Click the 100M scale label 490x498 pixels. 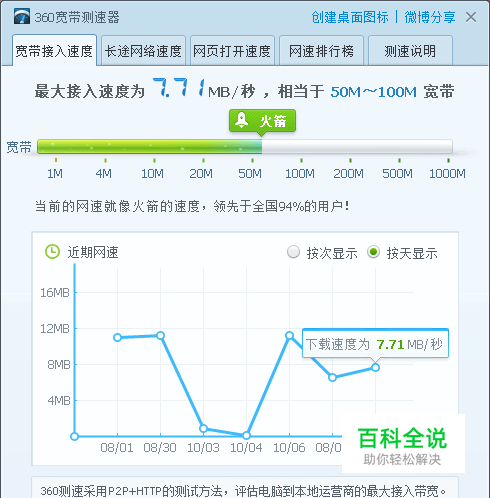coord(300,174)
